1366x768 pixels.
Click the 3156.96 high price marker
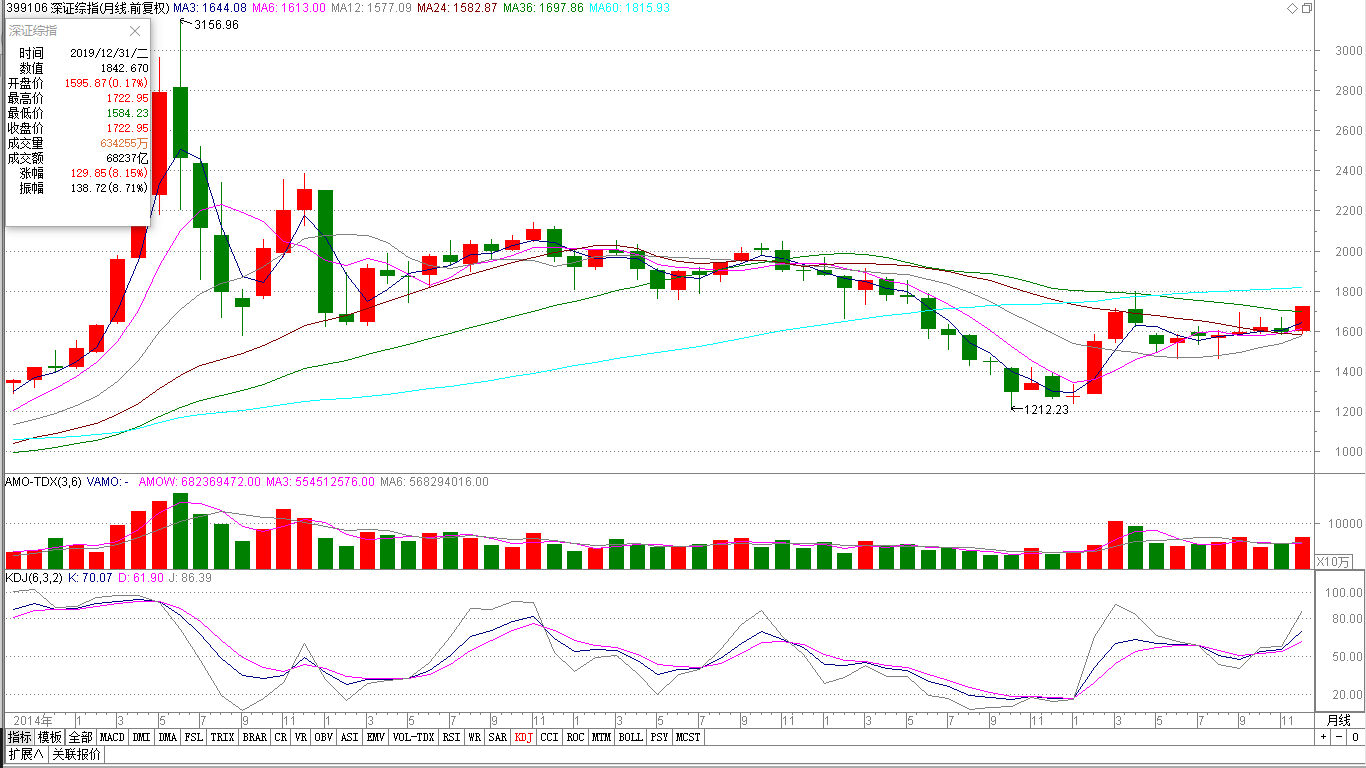coord(216,24)
